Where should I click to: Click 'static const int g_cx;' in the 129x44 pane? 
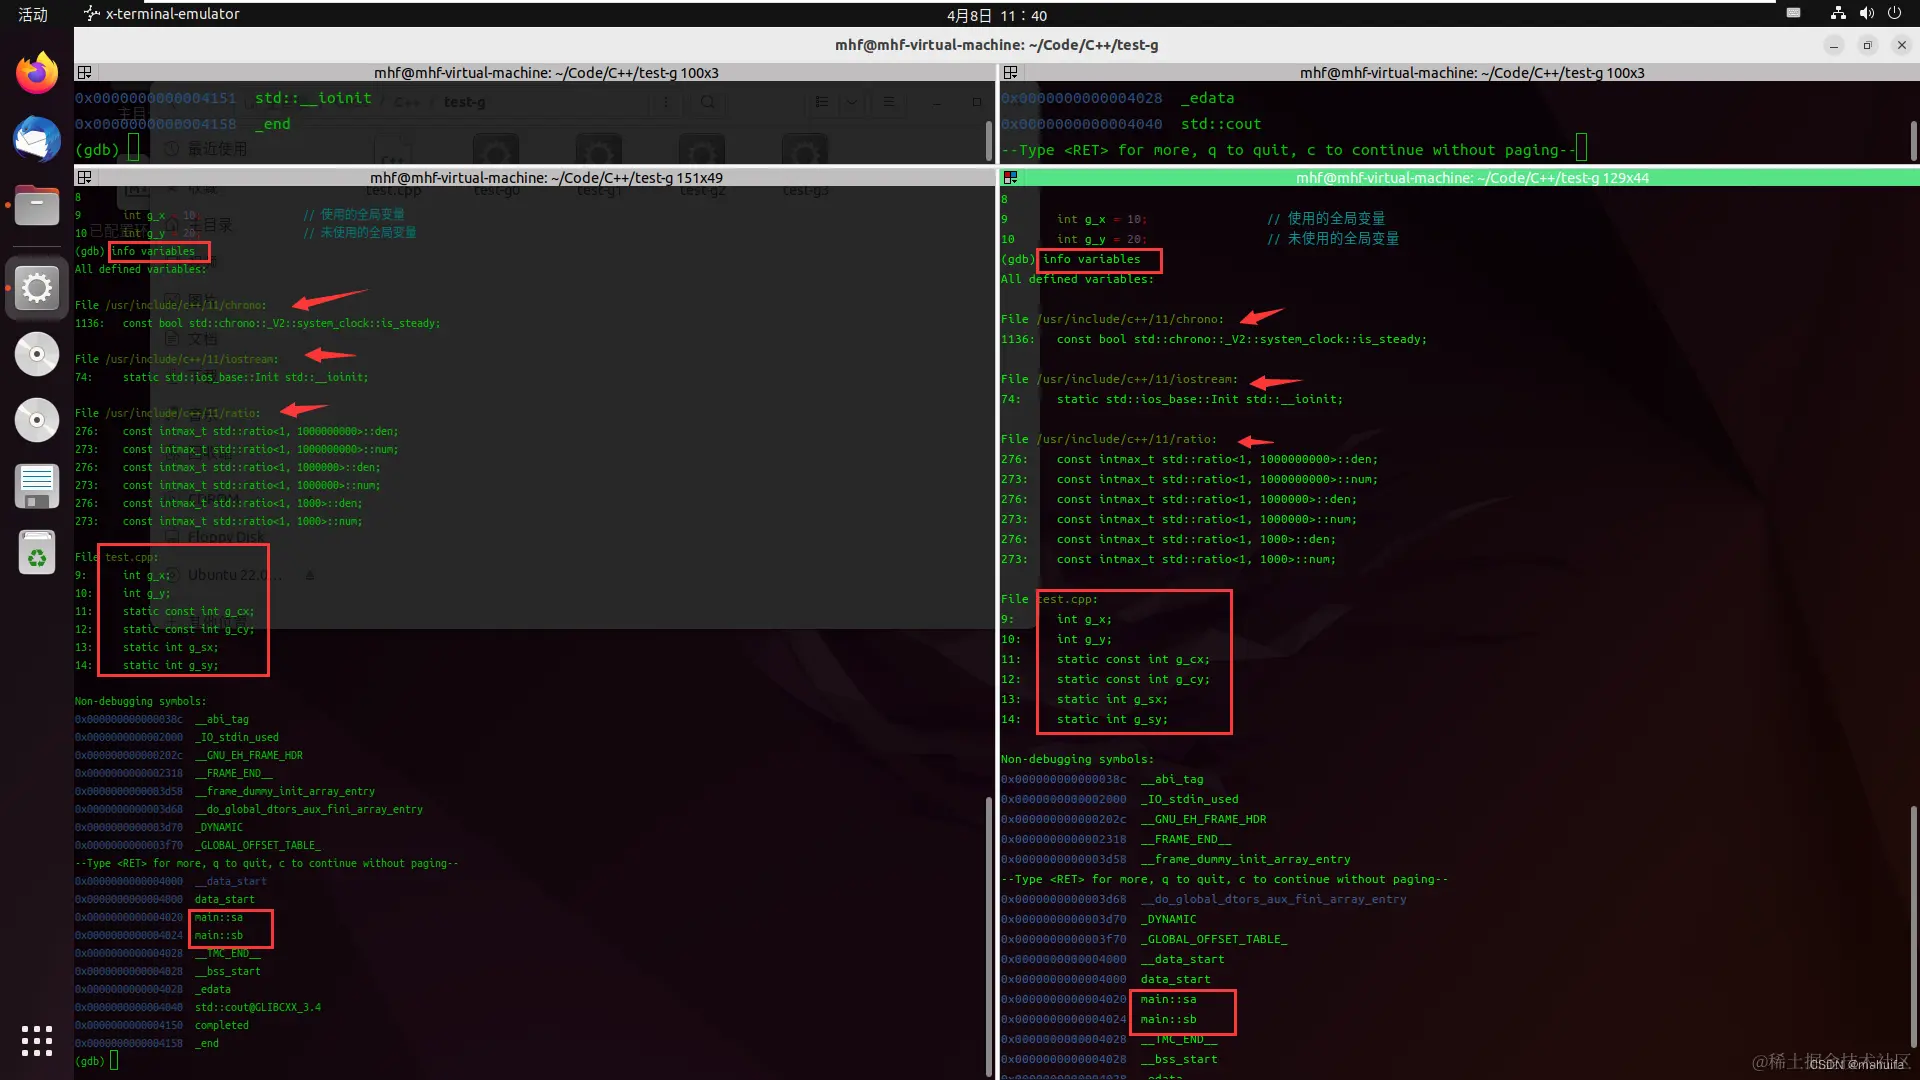coord(1133,659)
